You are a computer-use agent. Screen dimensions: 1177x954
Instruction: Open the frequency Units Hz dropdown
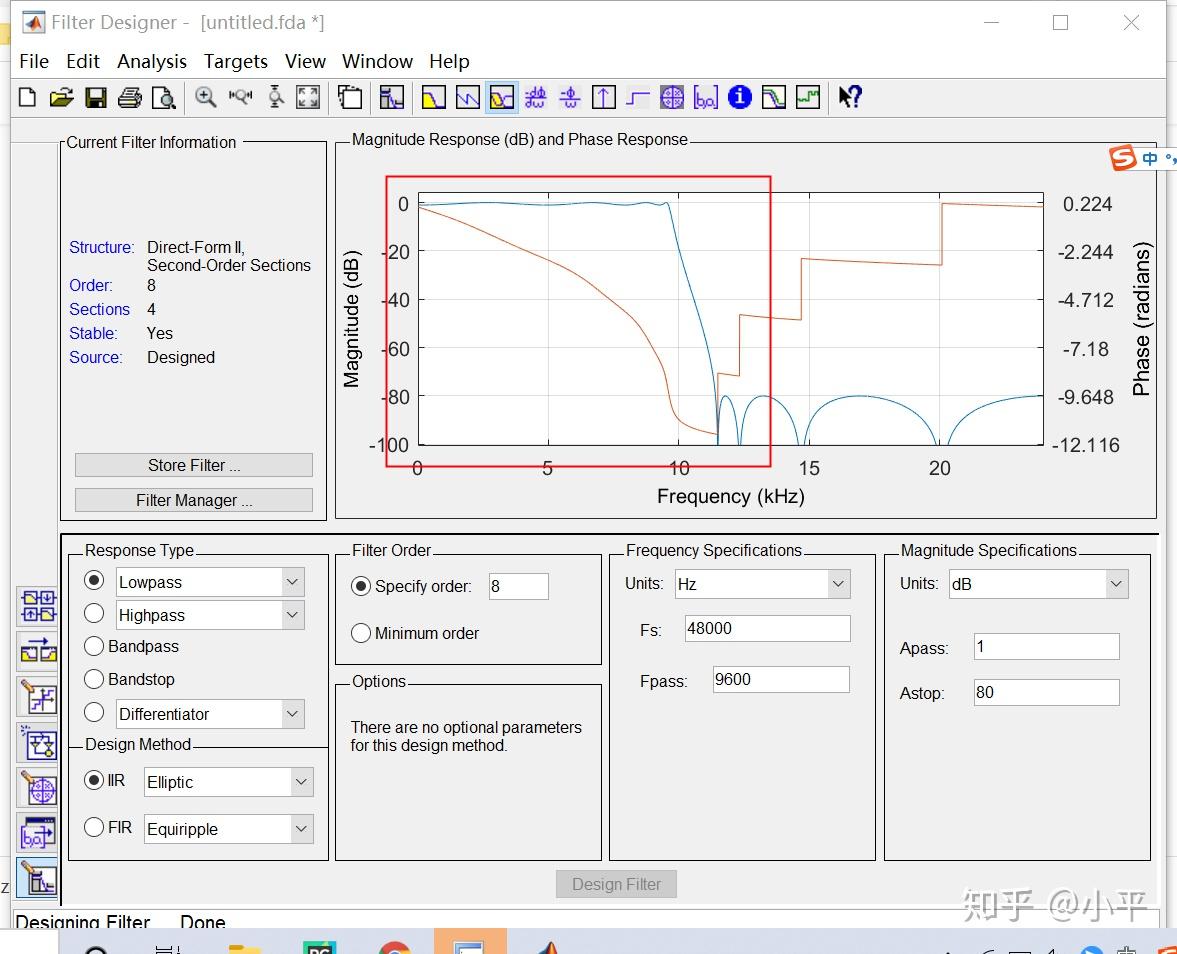(838, 584)
